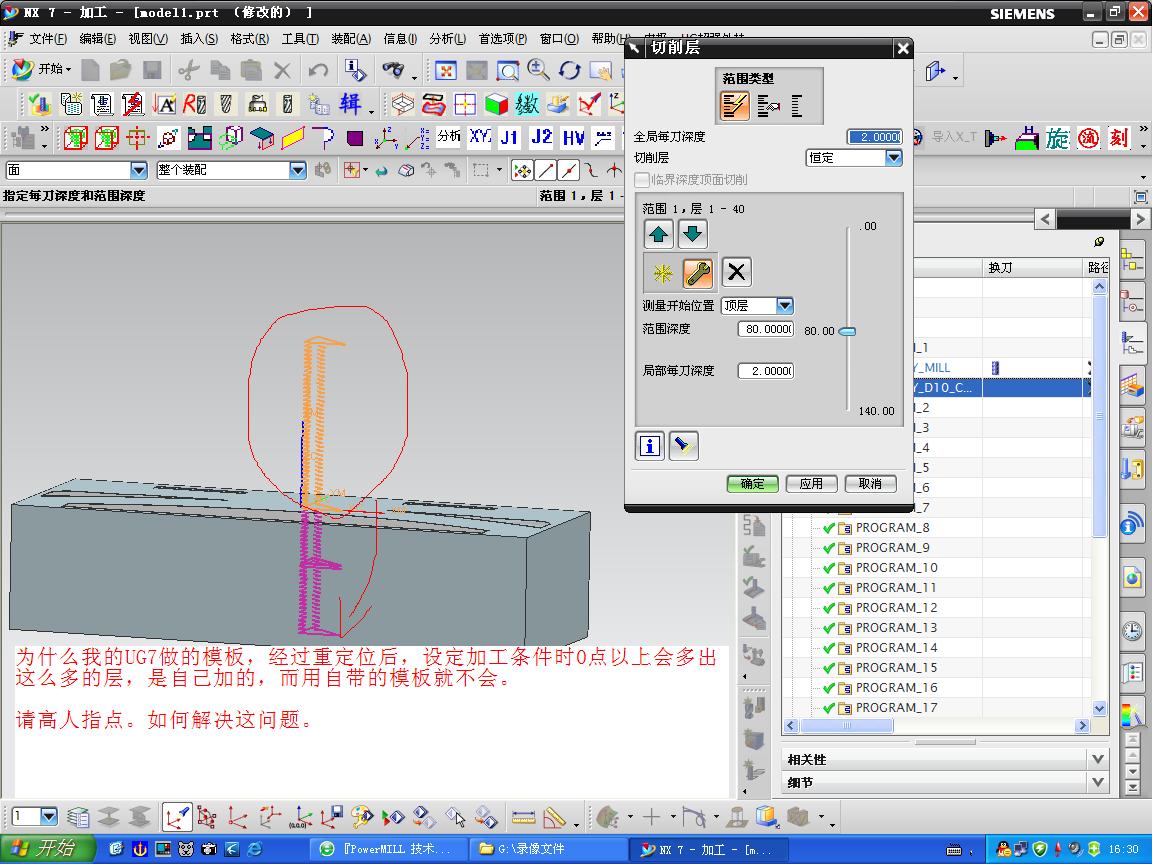Screen dimensions: 1152x864
Task: Click the J1 toolbar icon
Action: 509,138
